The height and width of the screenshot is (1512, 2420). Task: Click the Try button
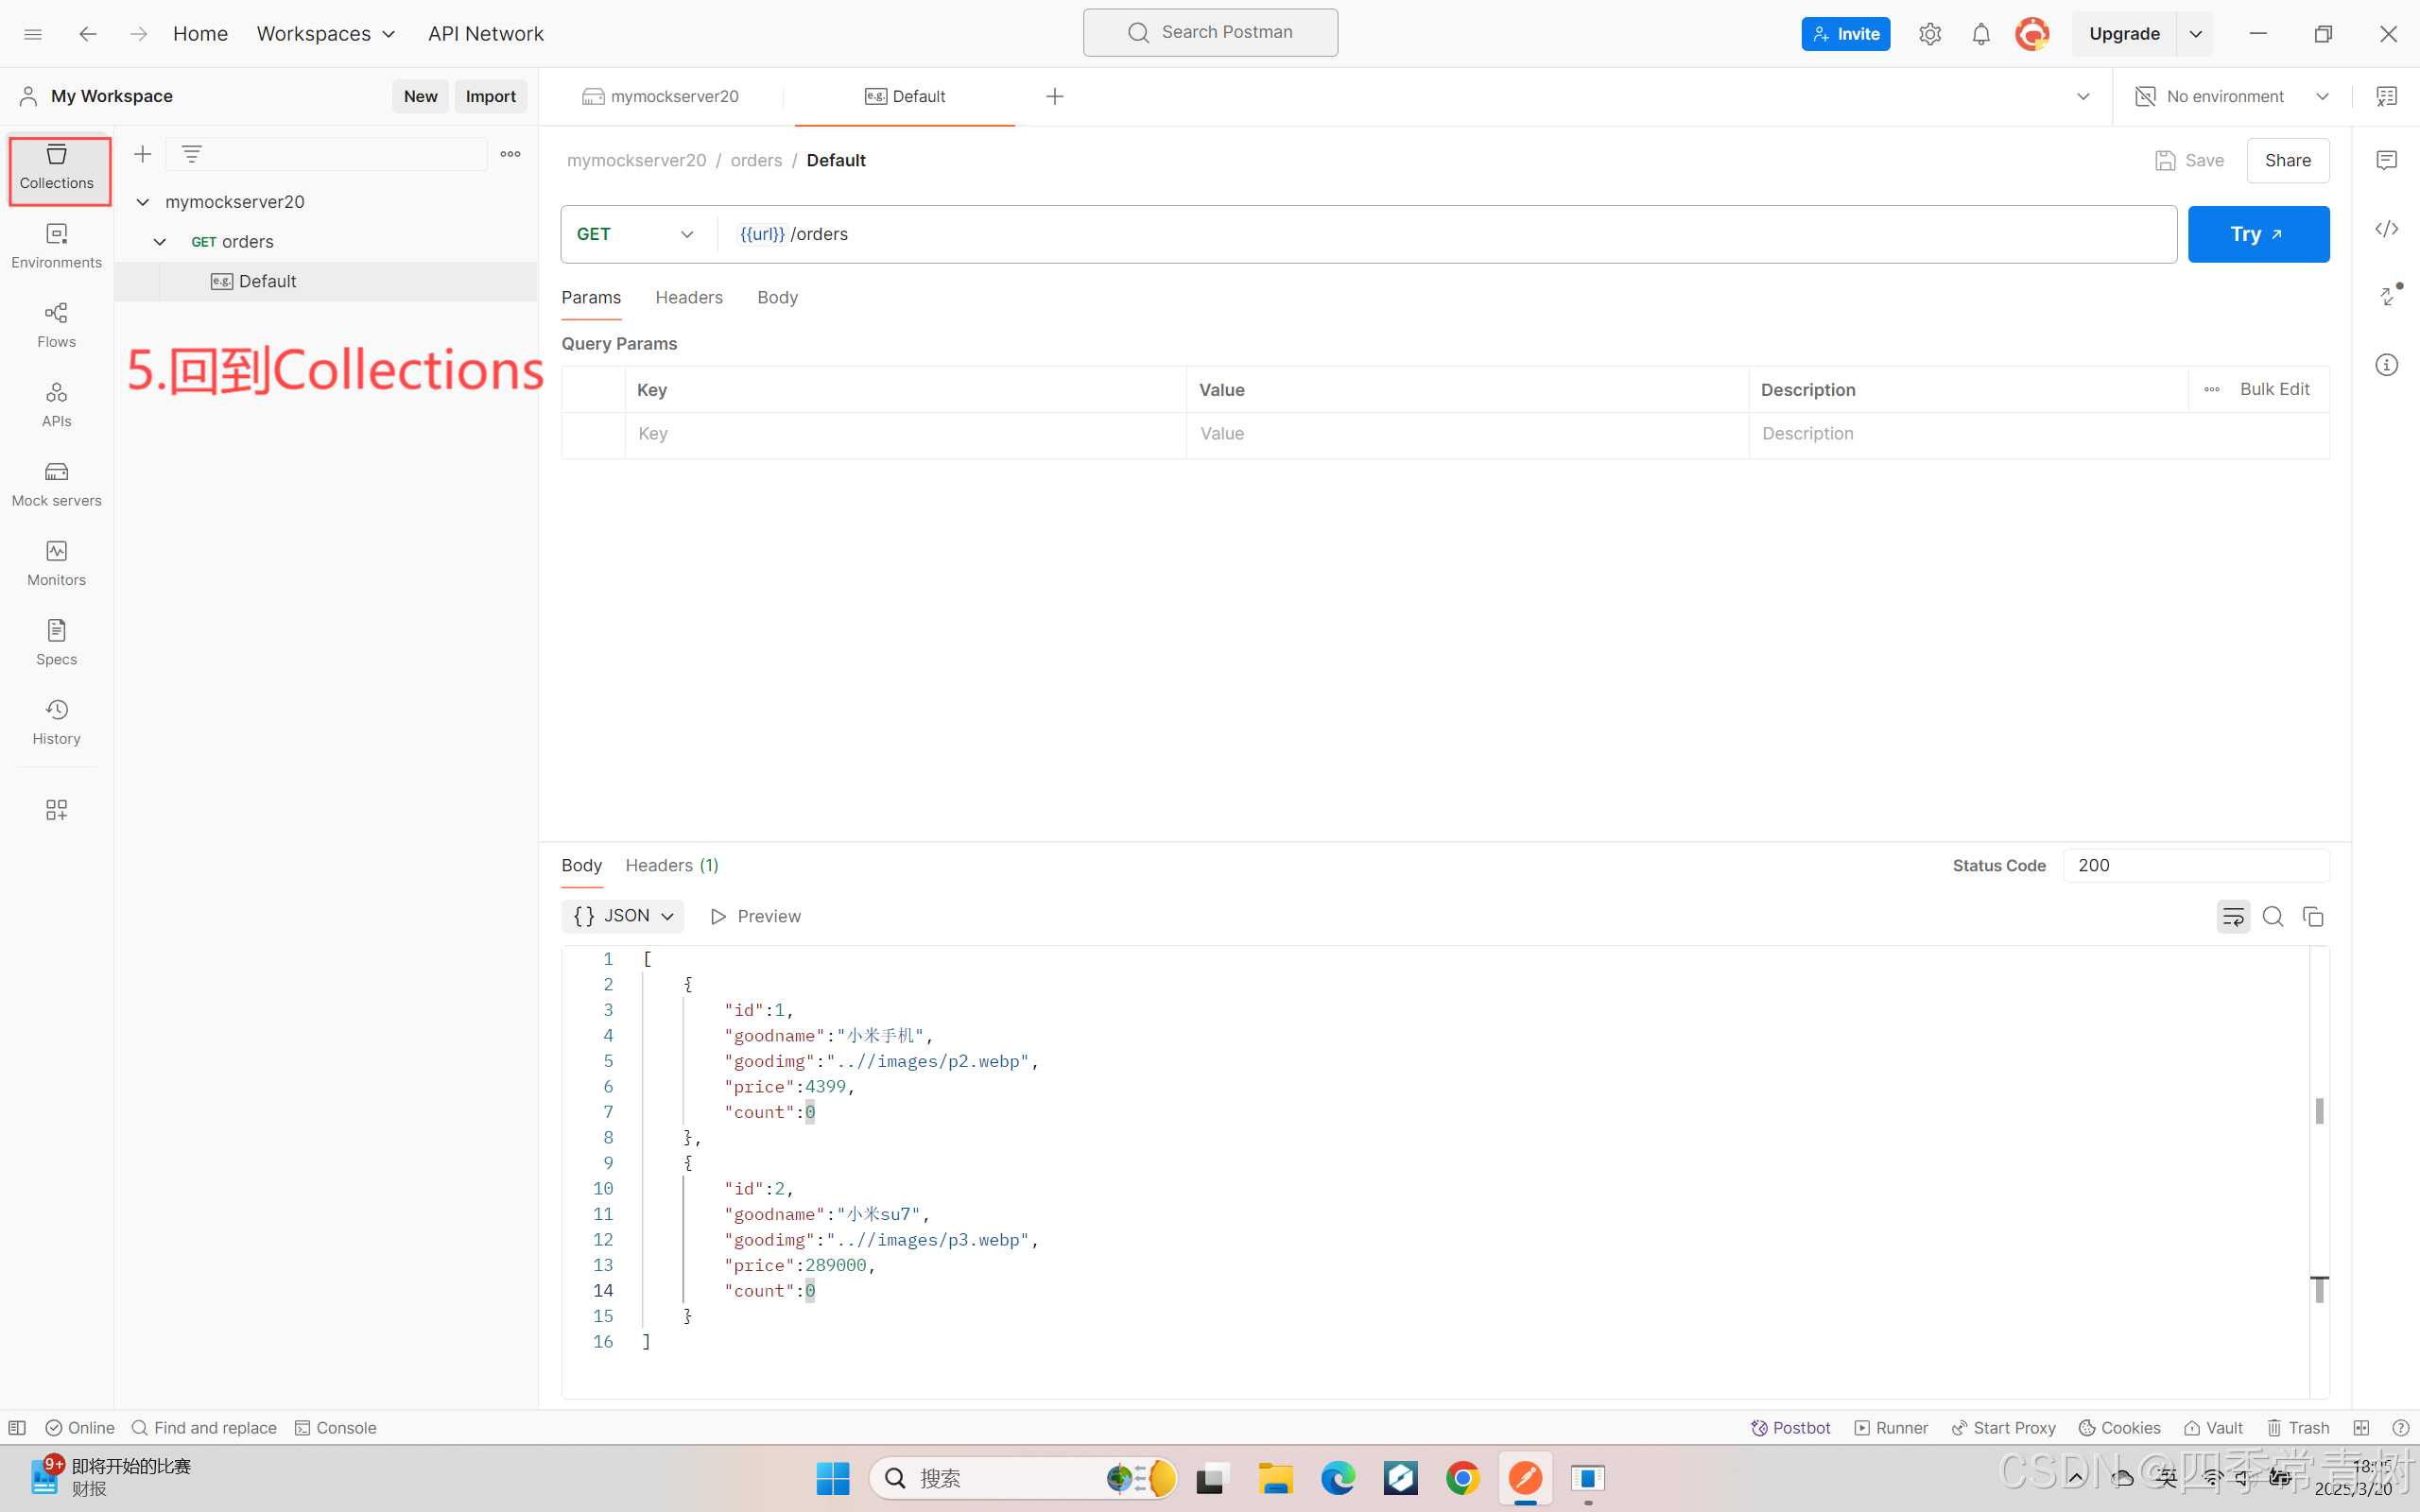[x=2258, y=233]
